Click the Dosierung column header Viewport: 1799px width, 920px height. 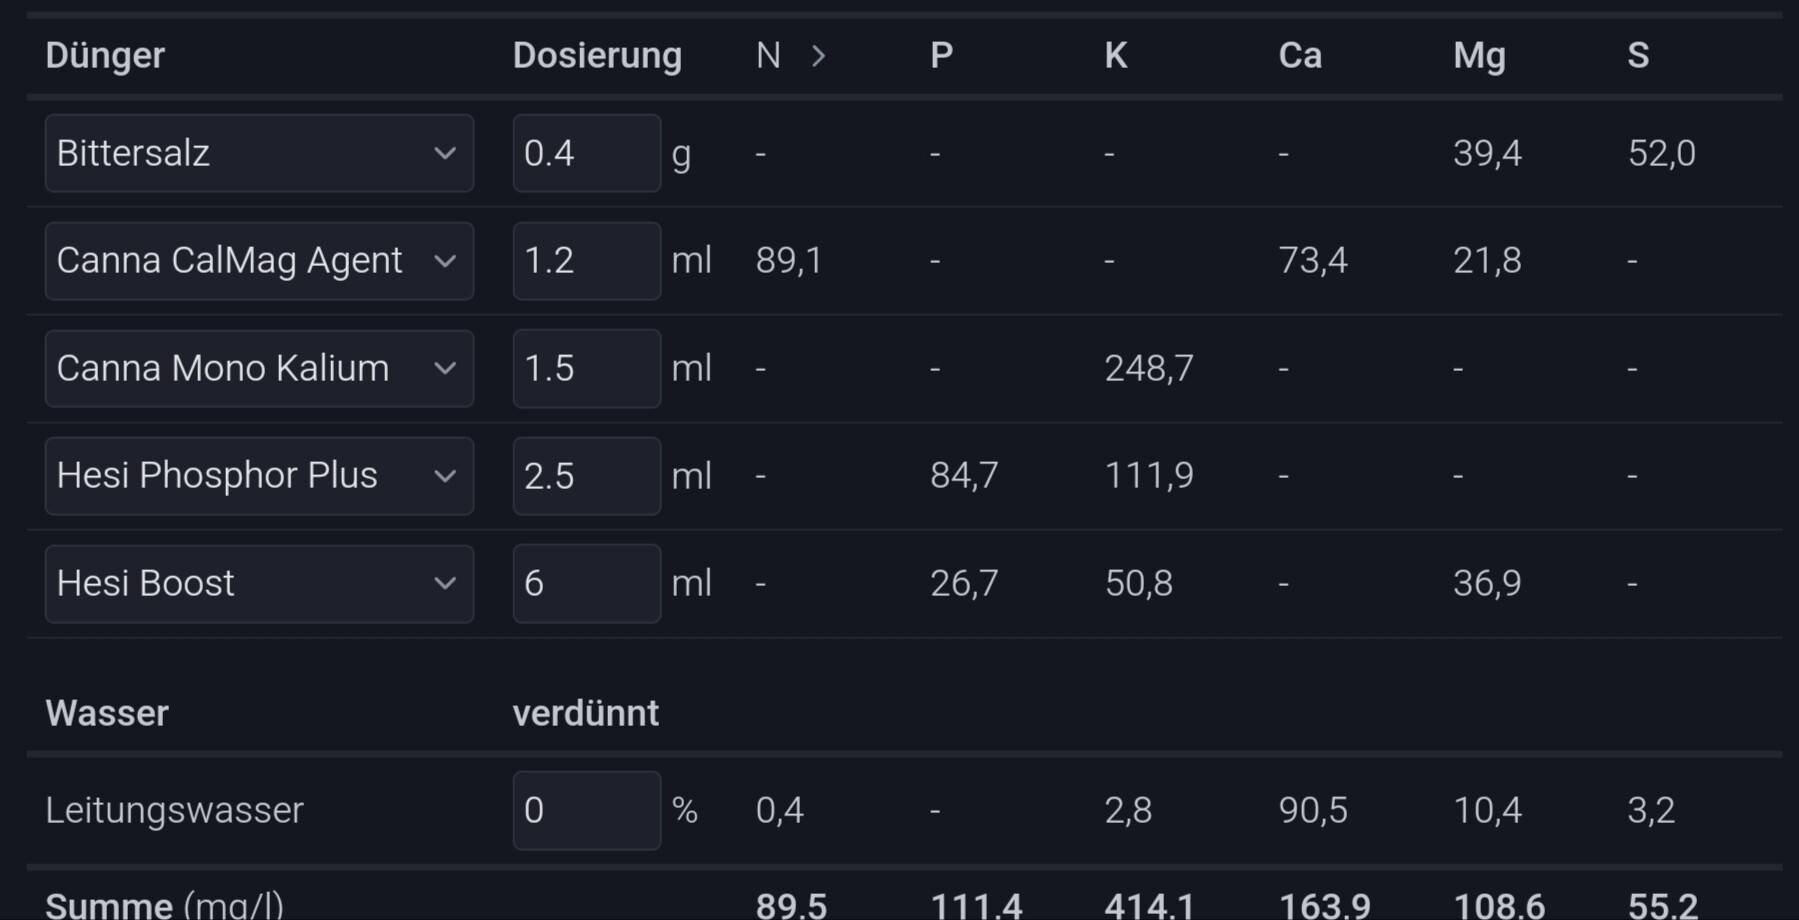[597, 56]
